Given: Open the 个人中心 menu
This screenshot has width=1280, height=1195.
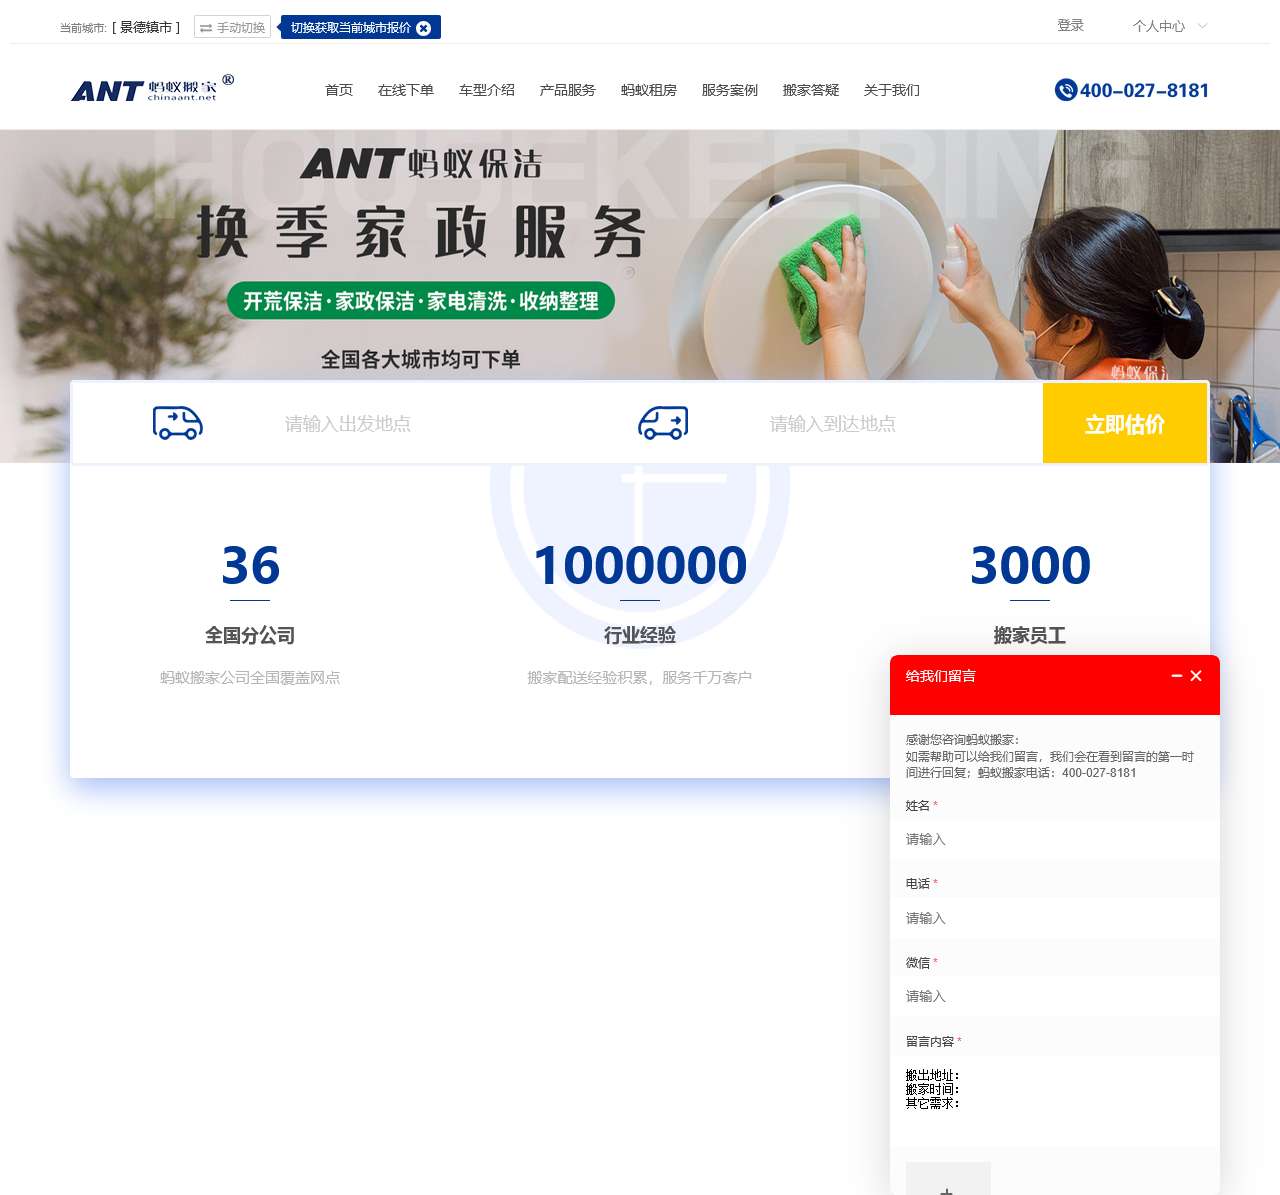Looking at the screenshot, I should tap(1159, 26).
